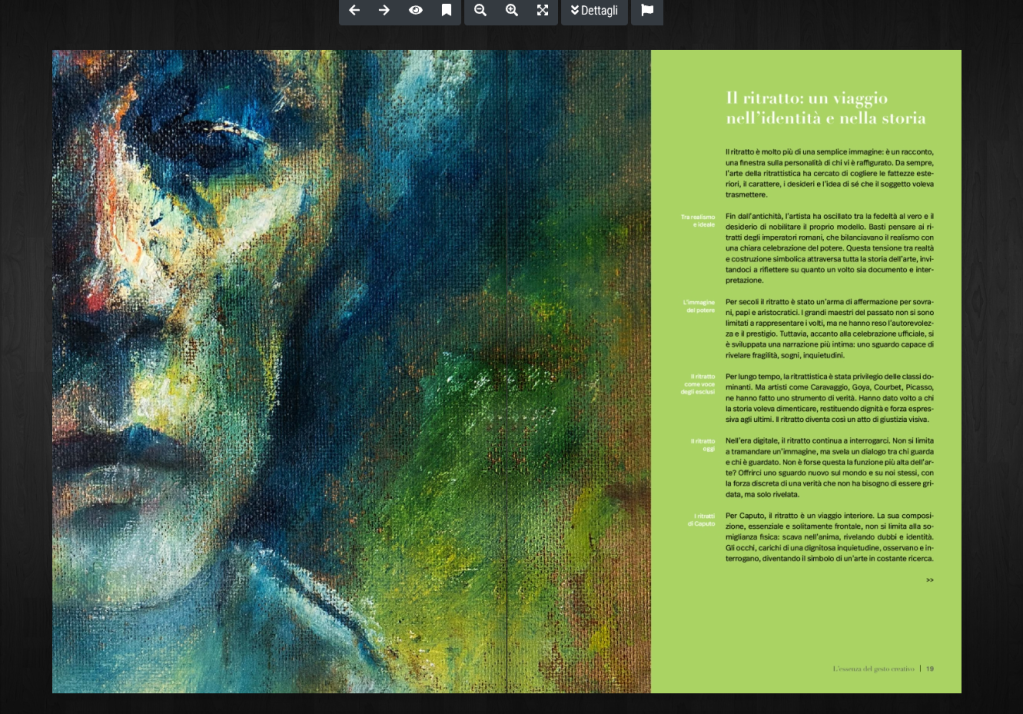Zoom out using the magnifier minus icon
Viewport: 1023px width, 714px height.
(480, 11)
